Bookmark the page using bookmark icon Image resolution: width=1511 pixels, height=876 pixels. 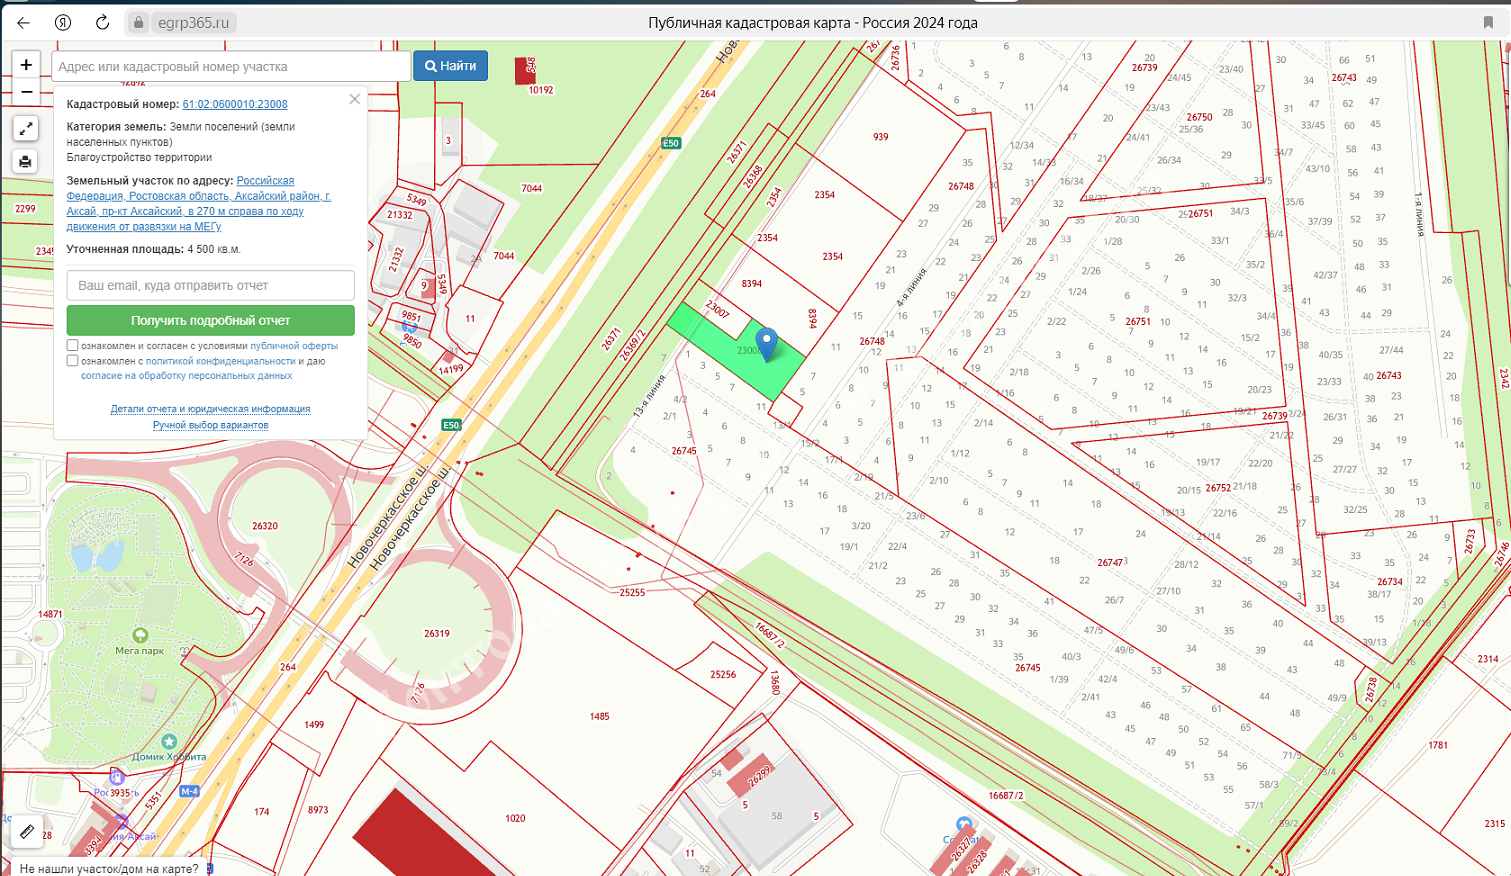pos(1488,22)
